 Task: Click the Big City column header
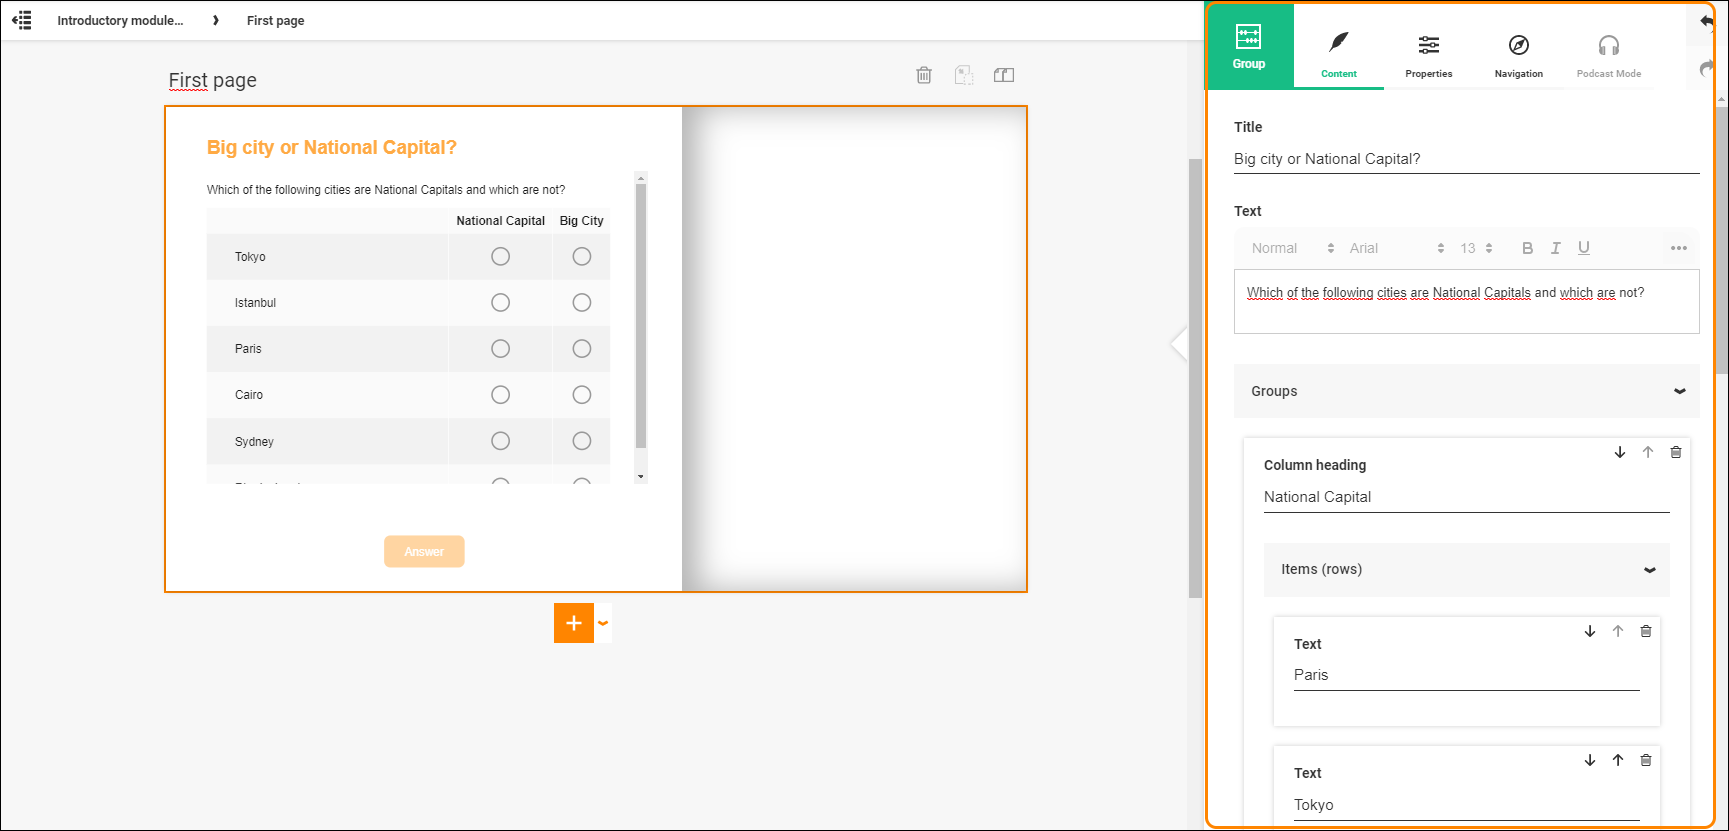[582, 221]
